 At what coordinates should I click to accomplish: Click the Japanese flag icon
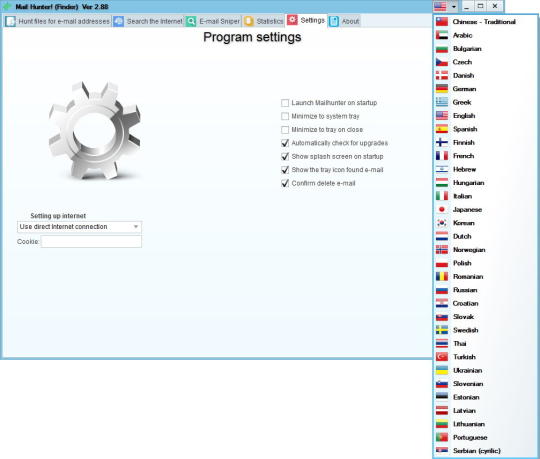(442, 210)
